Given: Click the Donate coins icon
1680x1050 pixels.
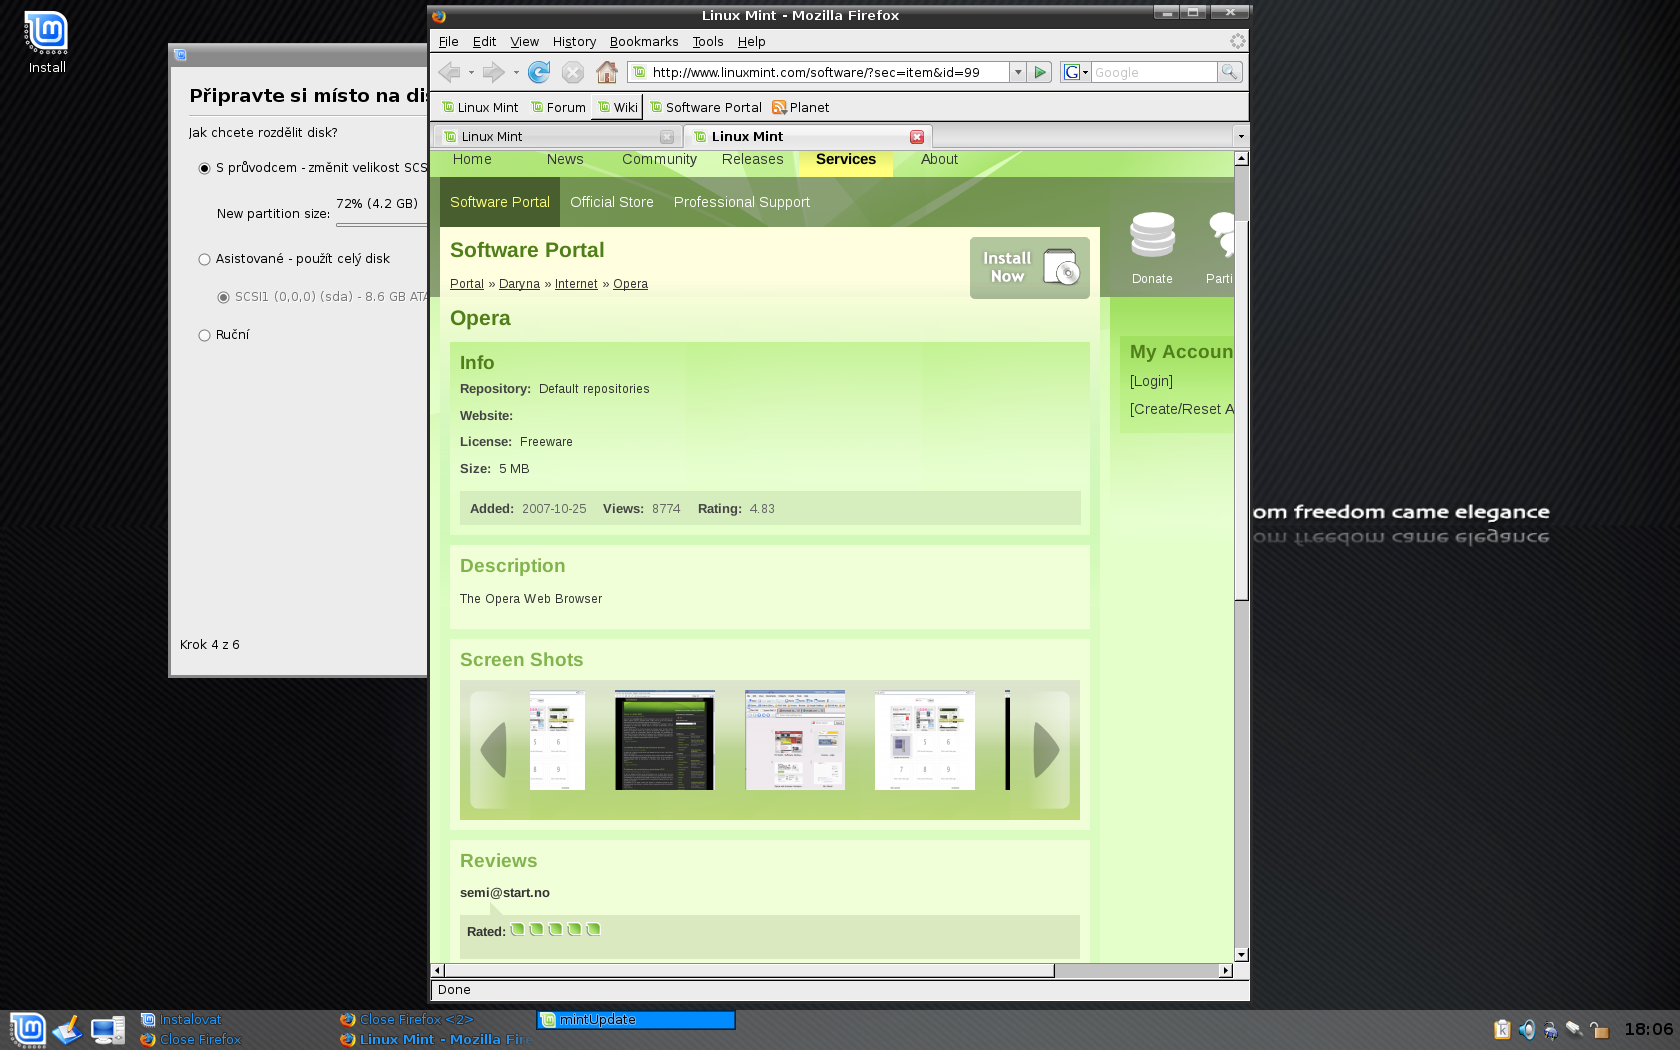Looking at the screenshot, I should click(1152, 237).
